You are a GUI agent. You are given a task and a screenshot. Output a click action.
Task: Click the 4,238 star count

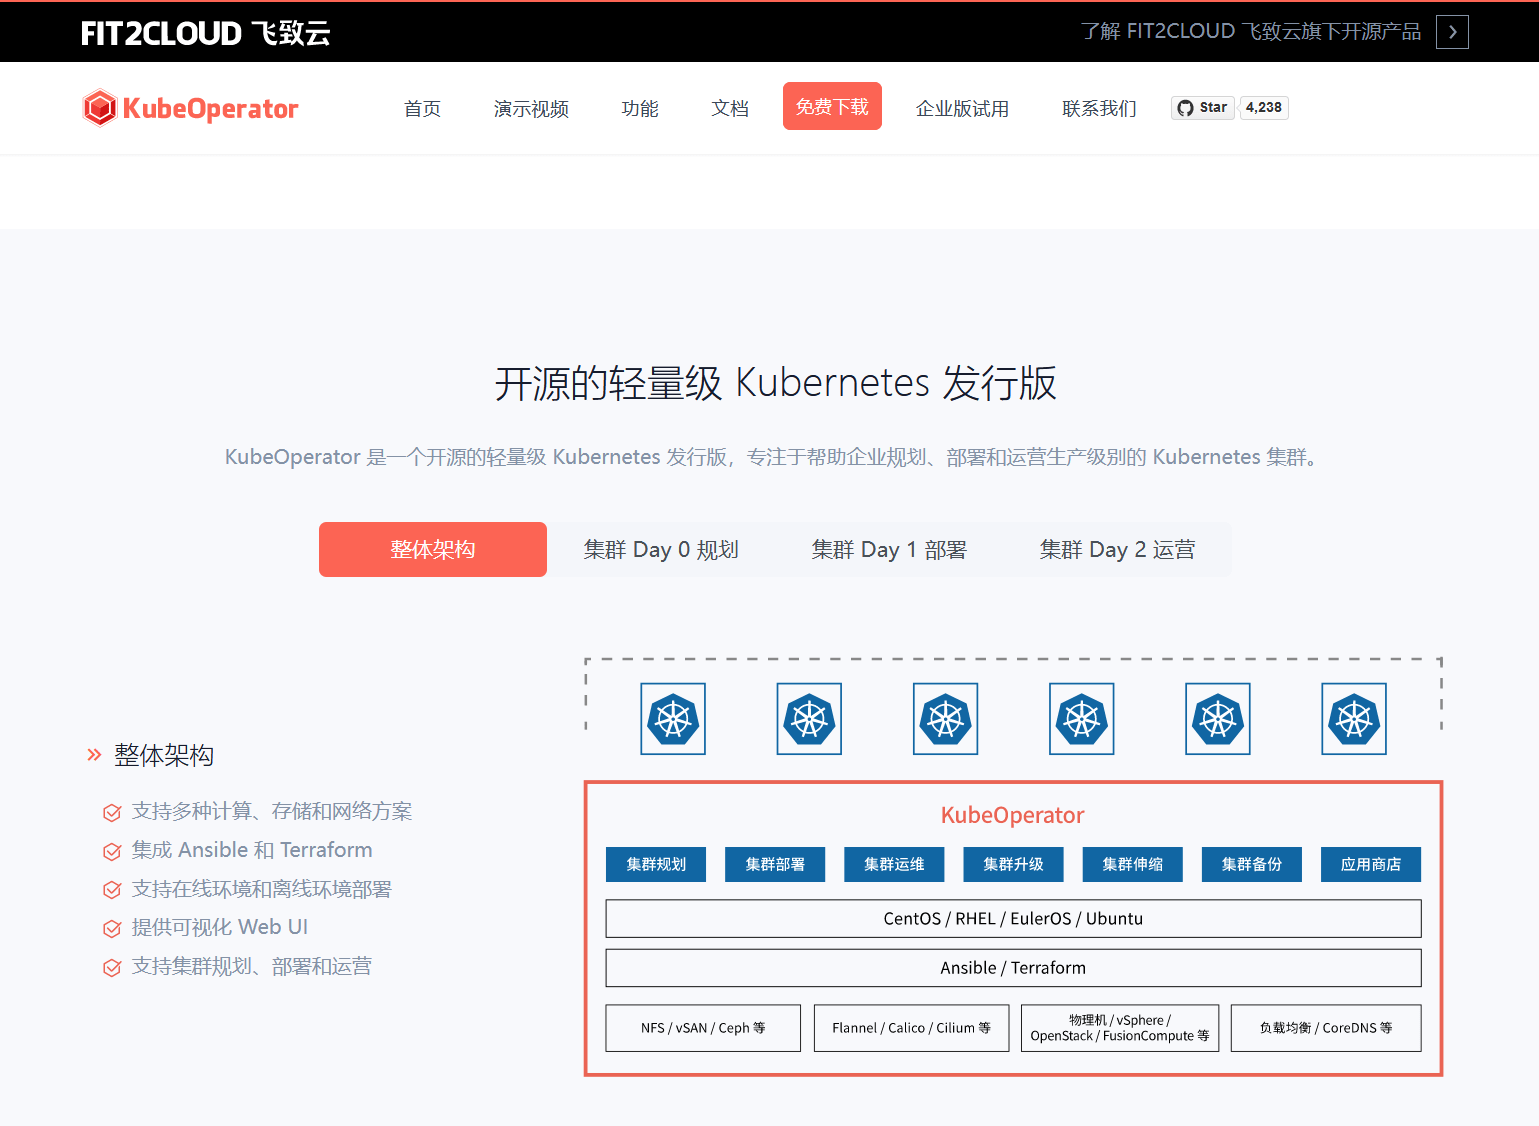(x=1263, y=108)
